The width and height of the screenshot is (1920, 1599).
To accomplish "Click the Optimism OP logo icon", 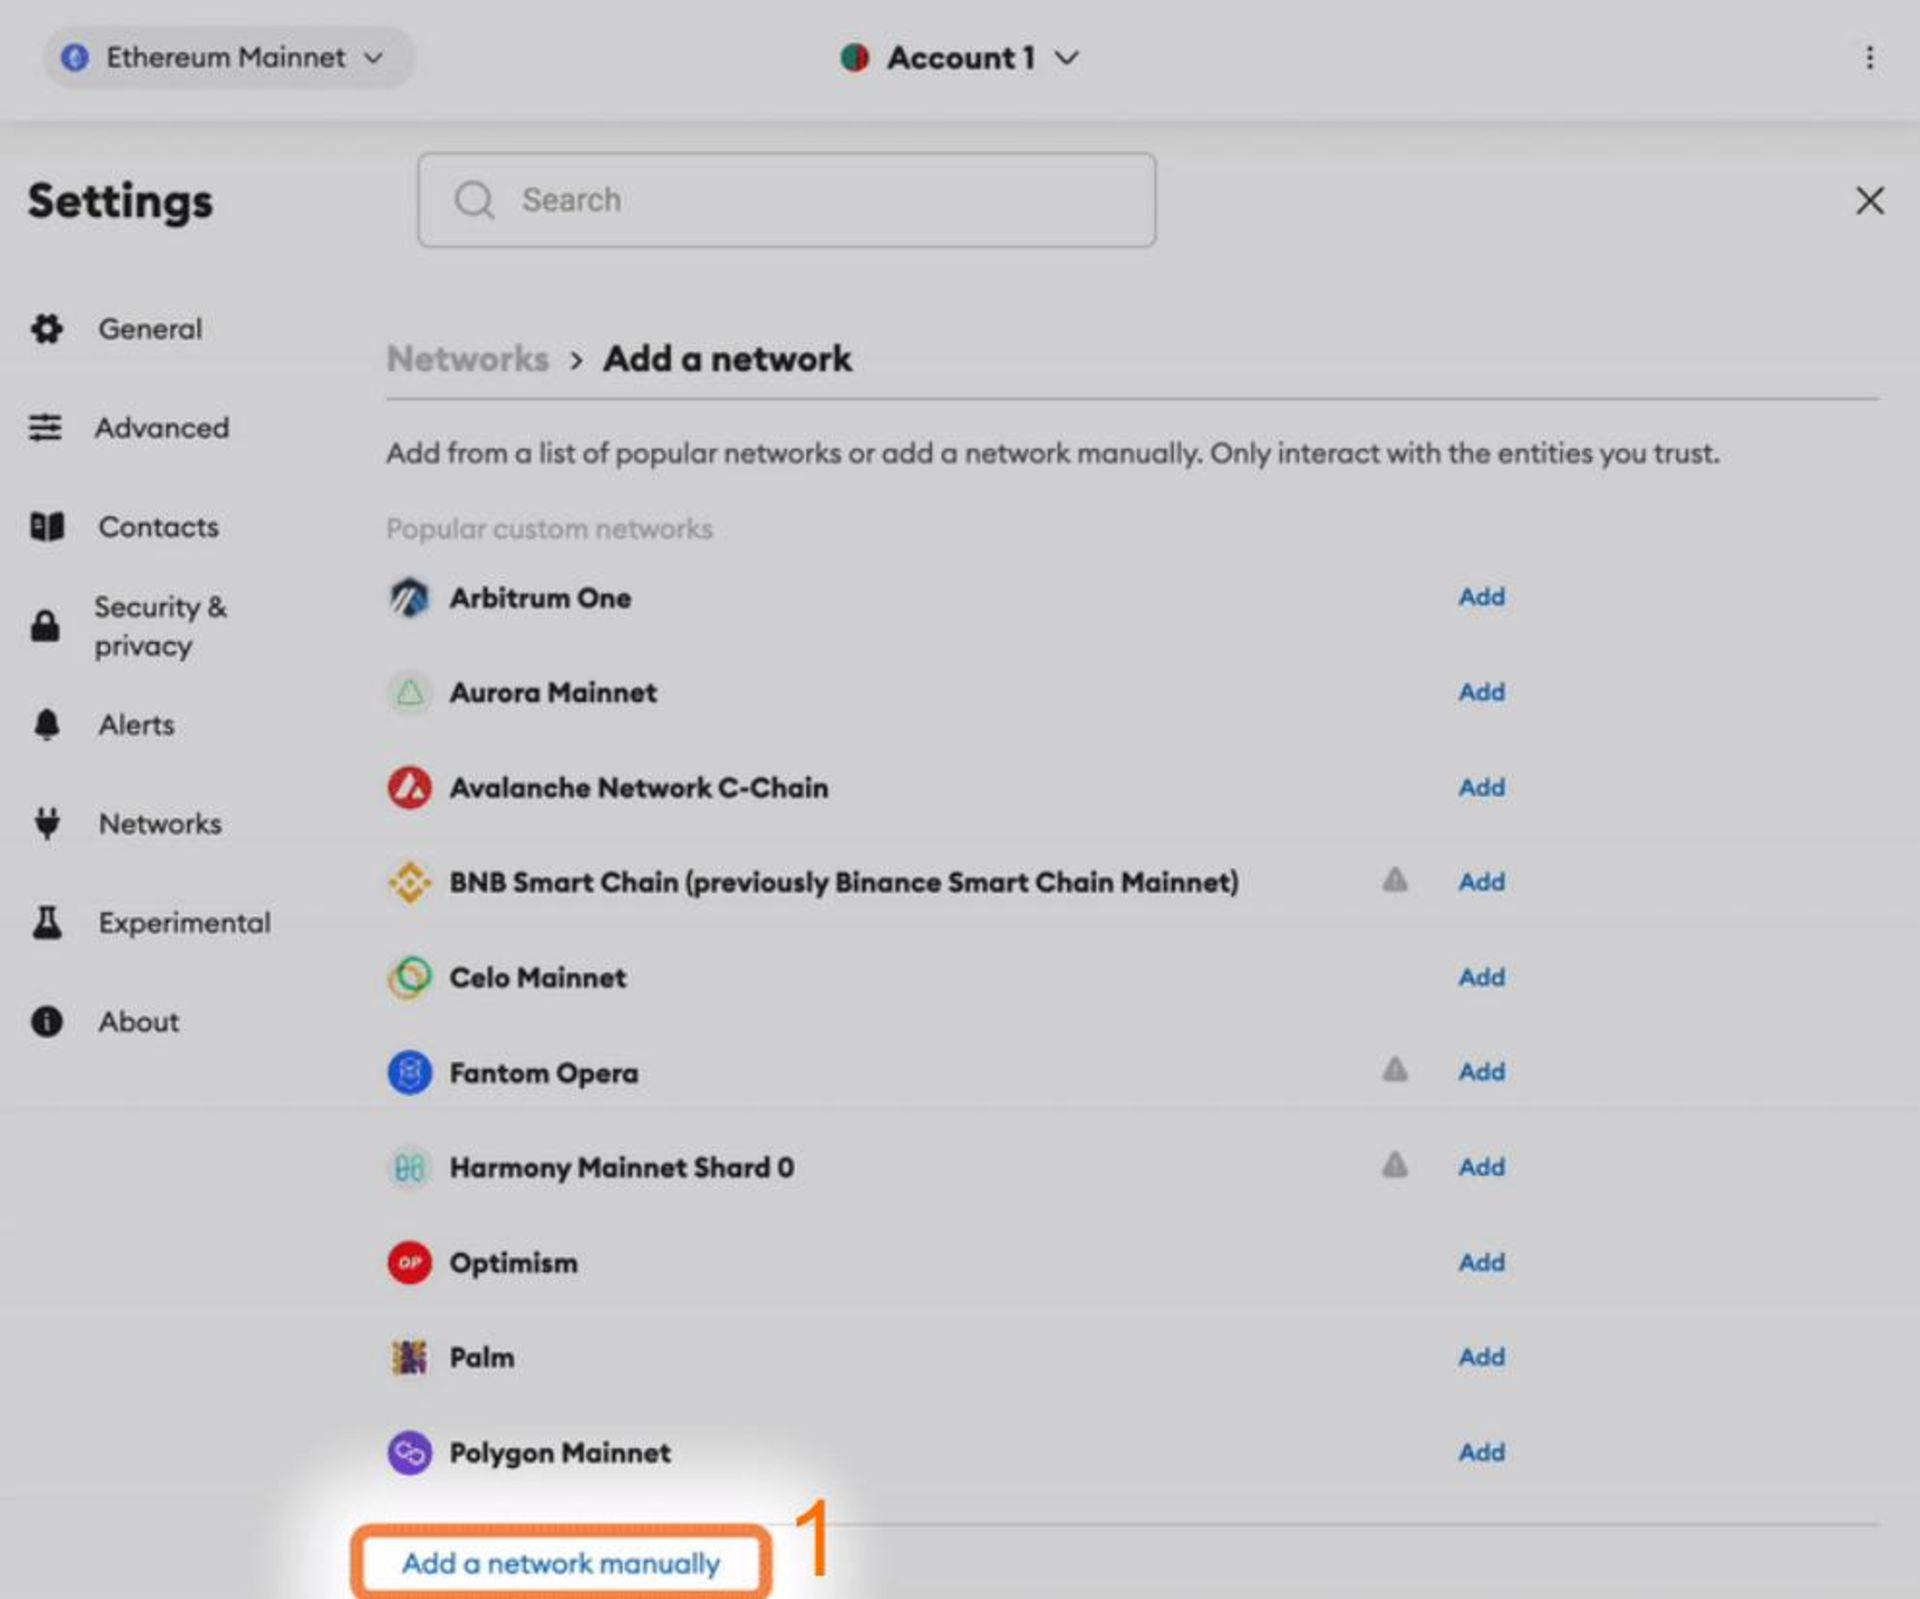I will click(409, 1263).
